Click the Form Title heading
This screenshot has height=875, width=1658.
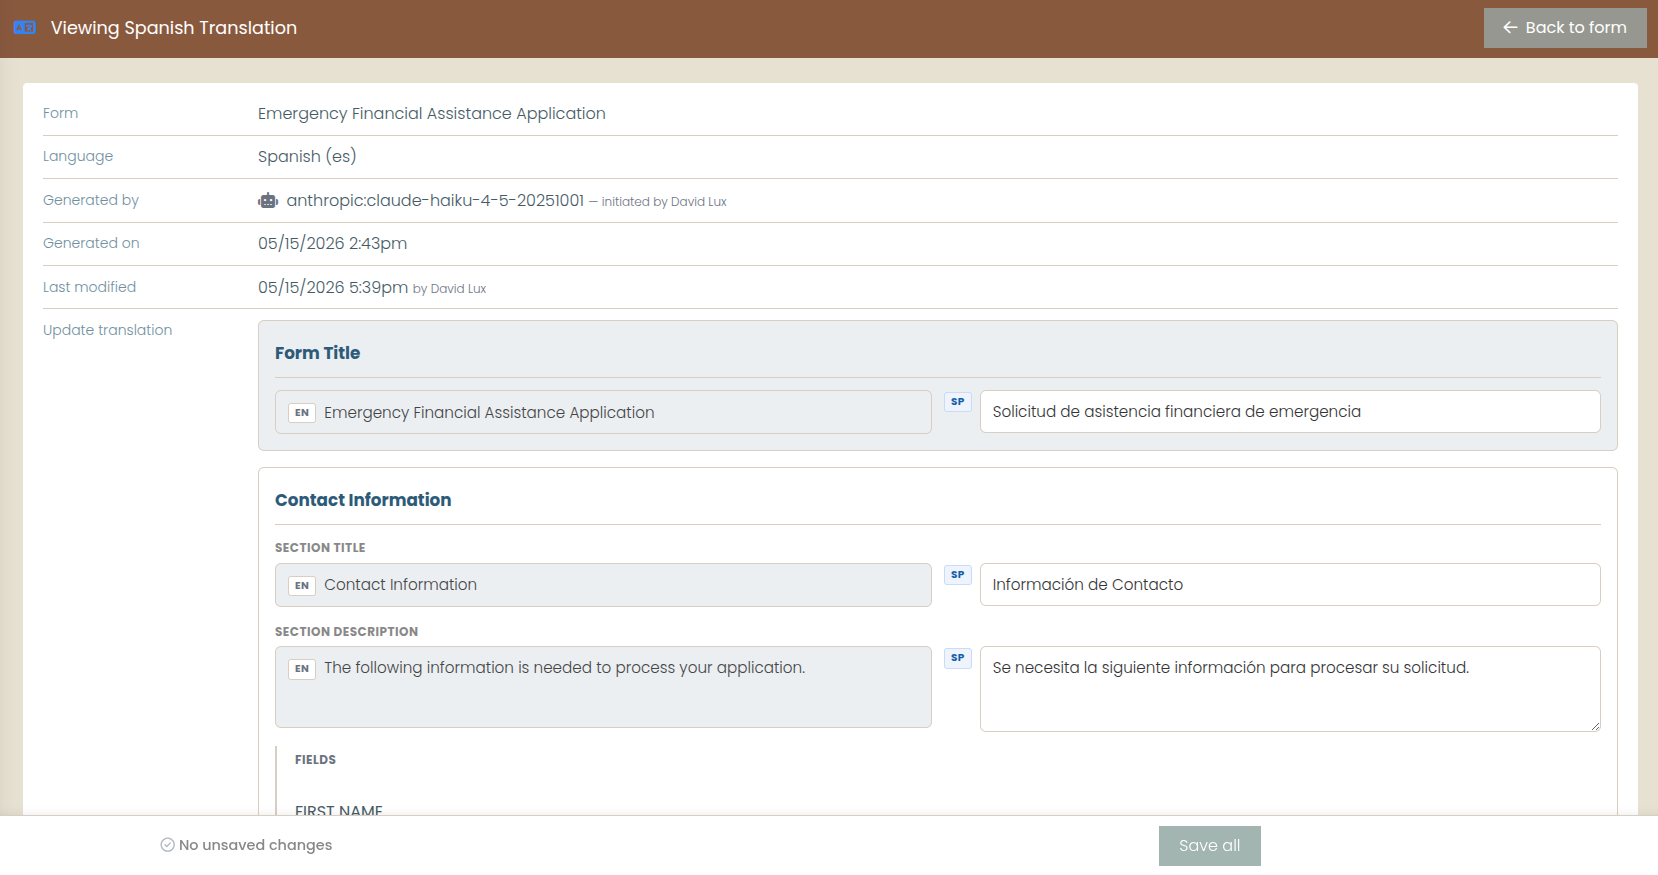point(317,353)
